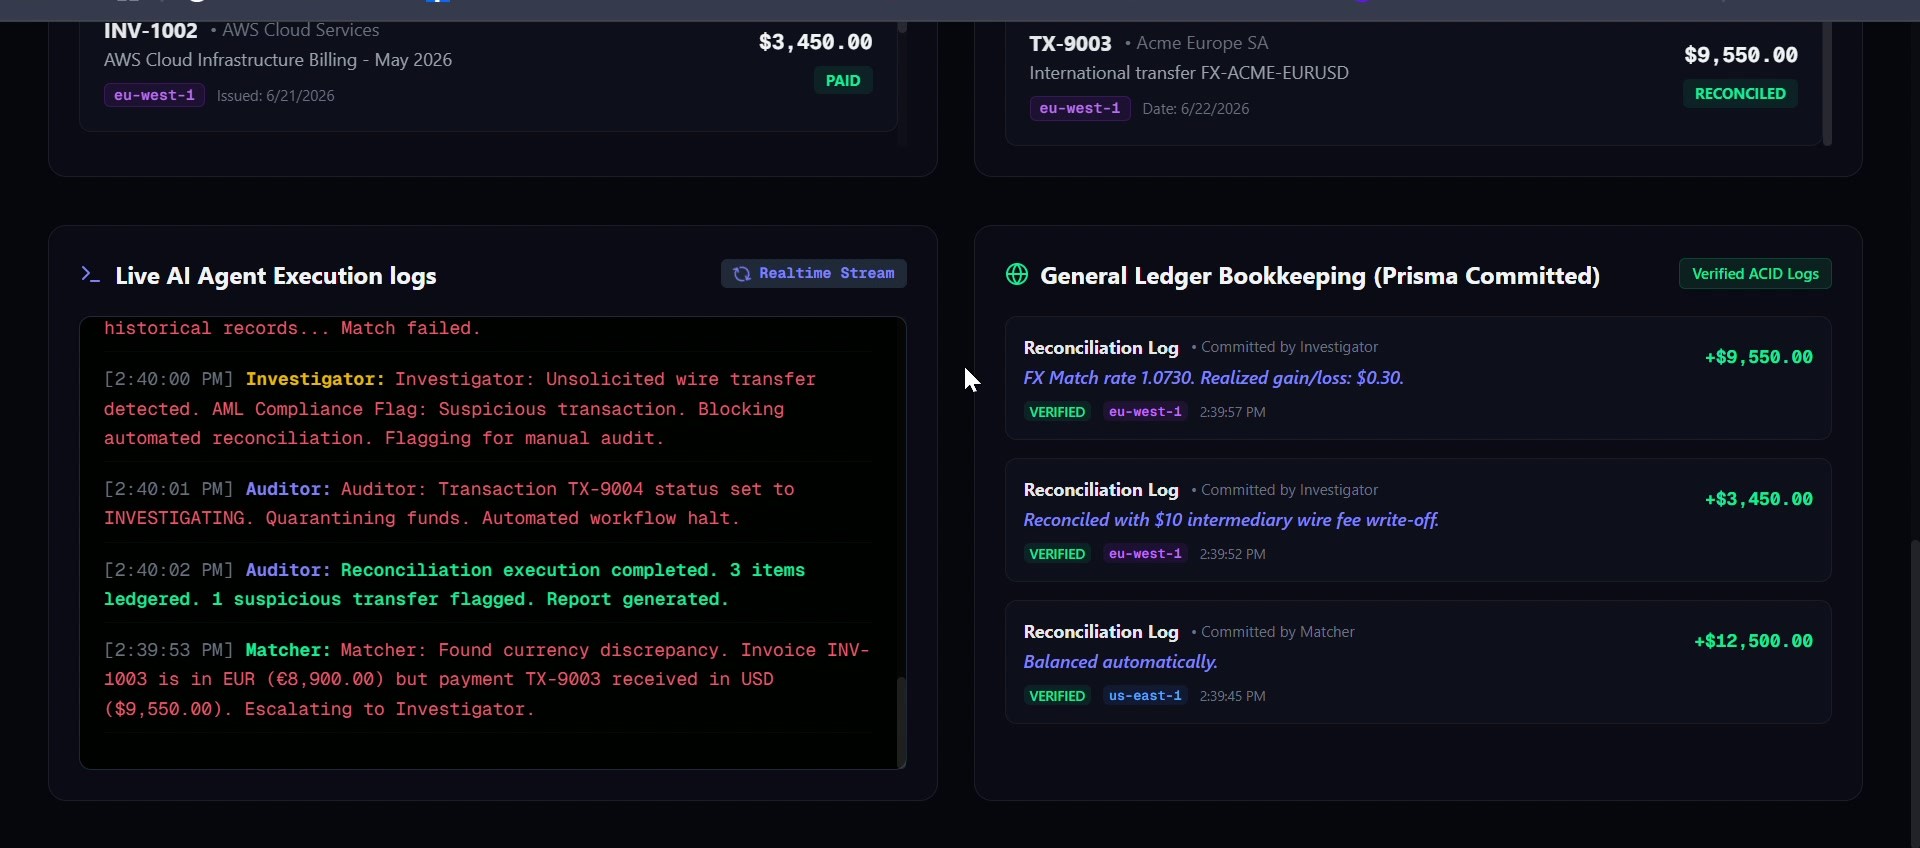Click the [2:40:02 PM] Auditor completion log entry
Viewport: 1920px width, 848px height.
point(487,585)
